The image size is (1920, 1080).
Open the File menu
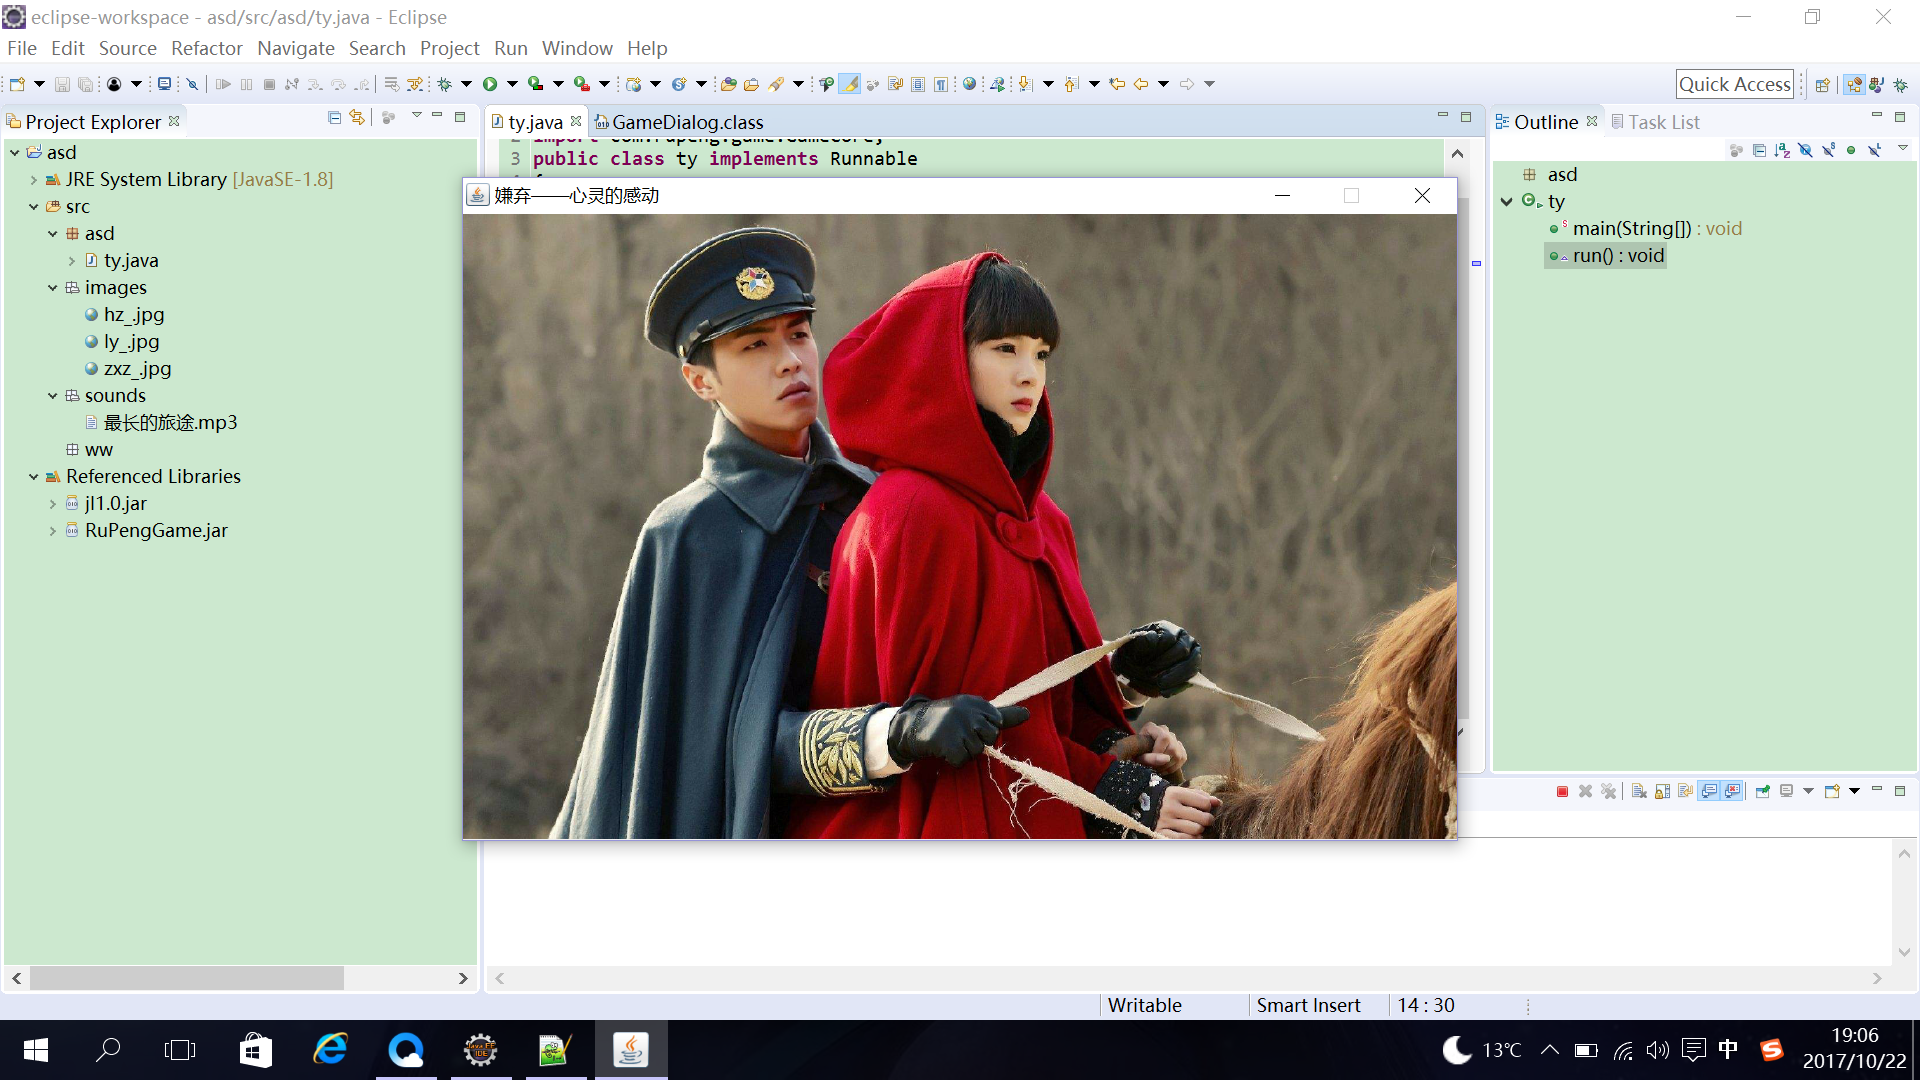click(21, 48)
